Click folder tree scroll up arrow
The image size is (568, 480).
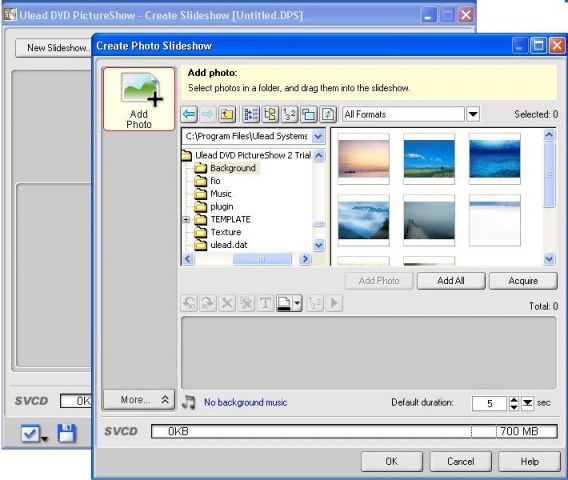318,156
